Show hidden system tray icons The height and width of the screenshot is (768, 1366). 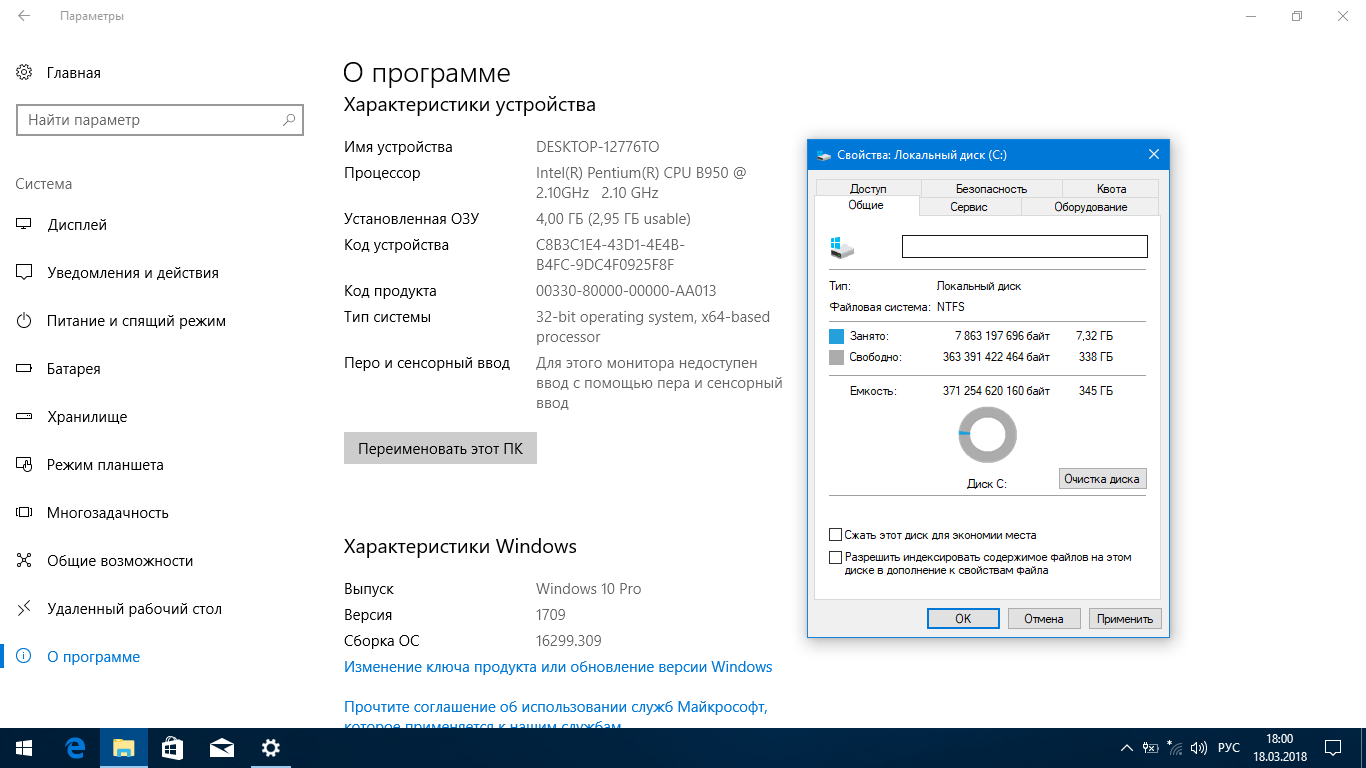click(x=1128, y=748)
